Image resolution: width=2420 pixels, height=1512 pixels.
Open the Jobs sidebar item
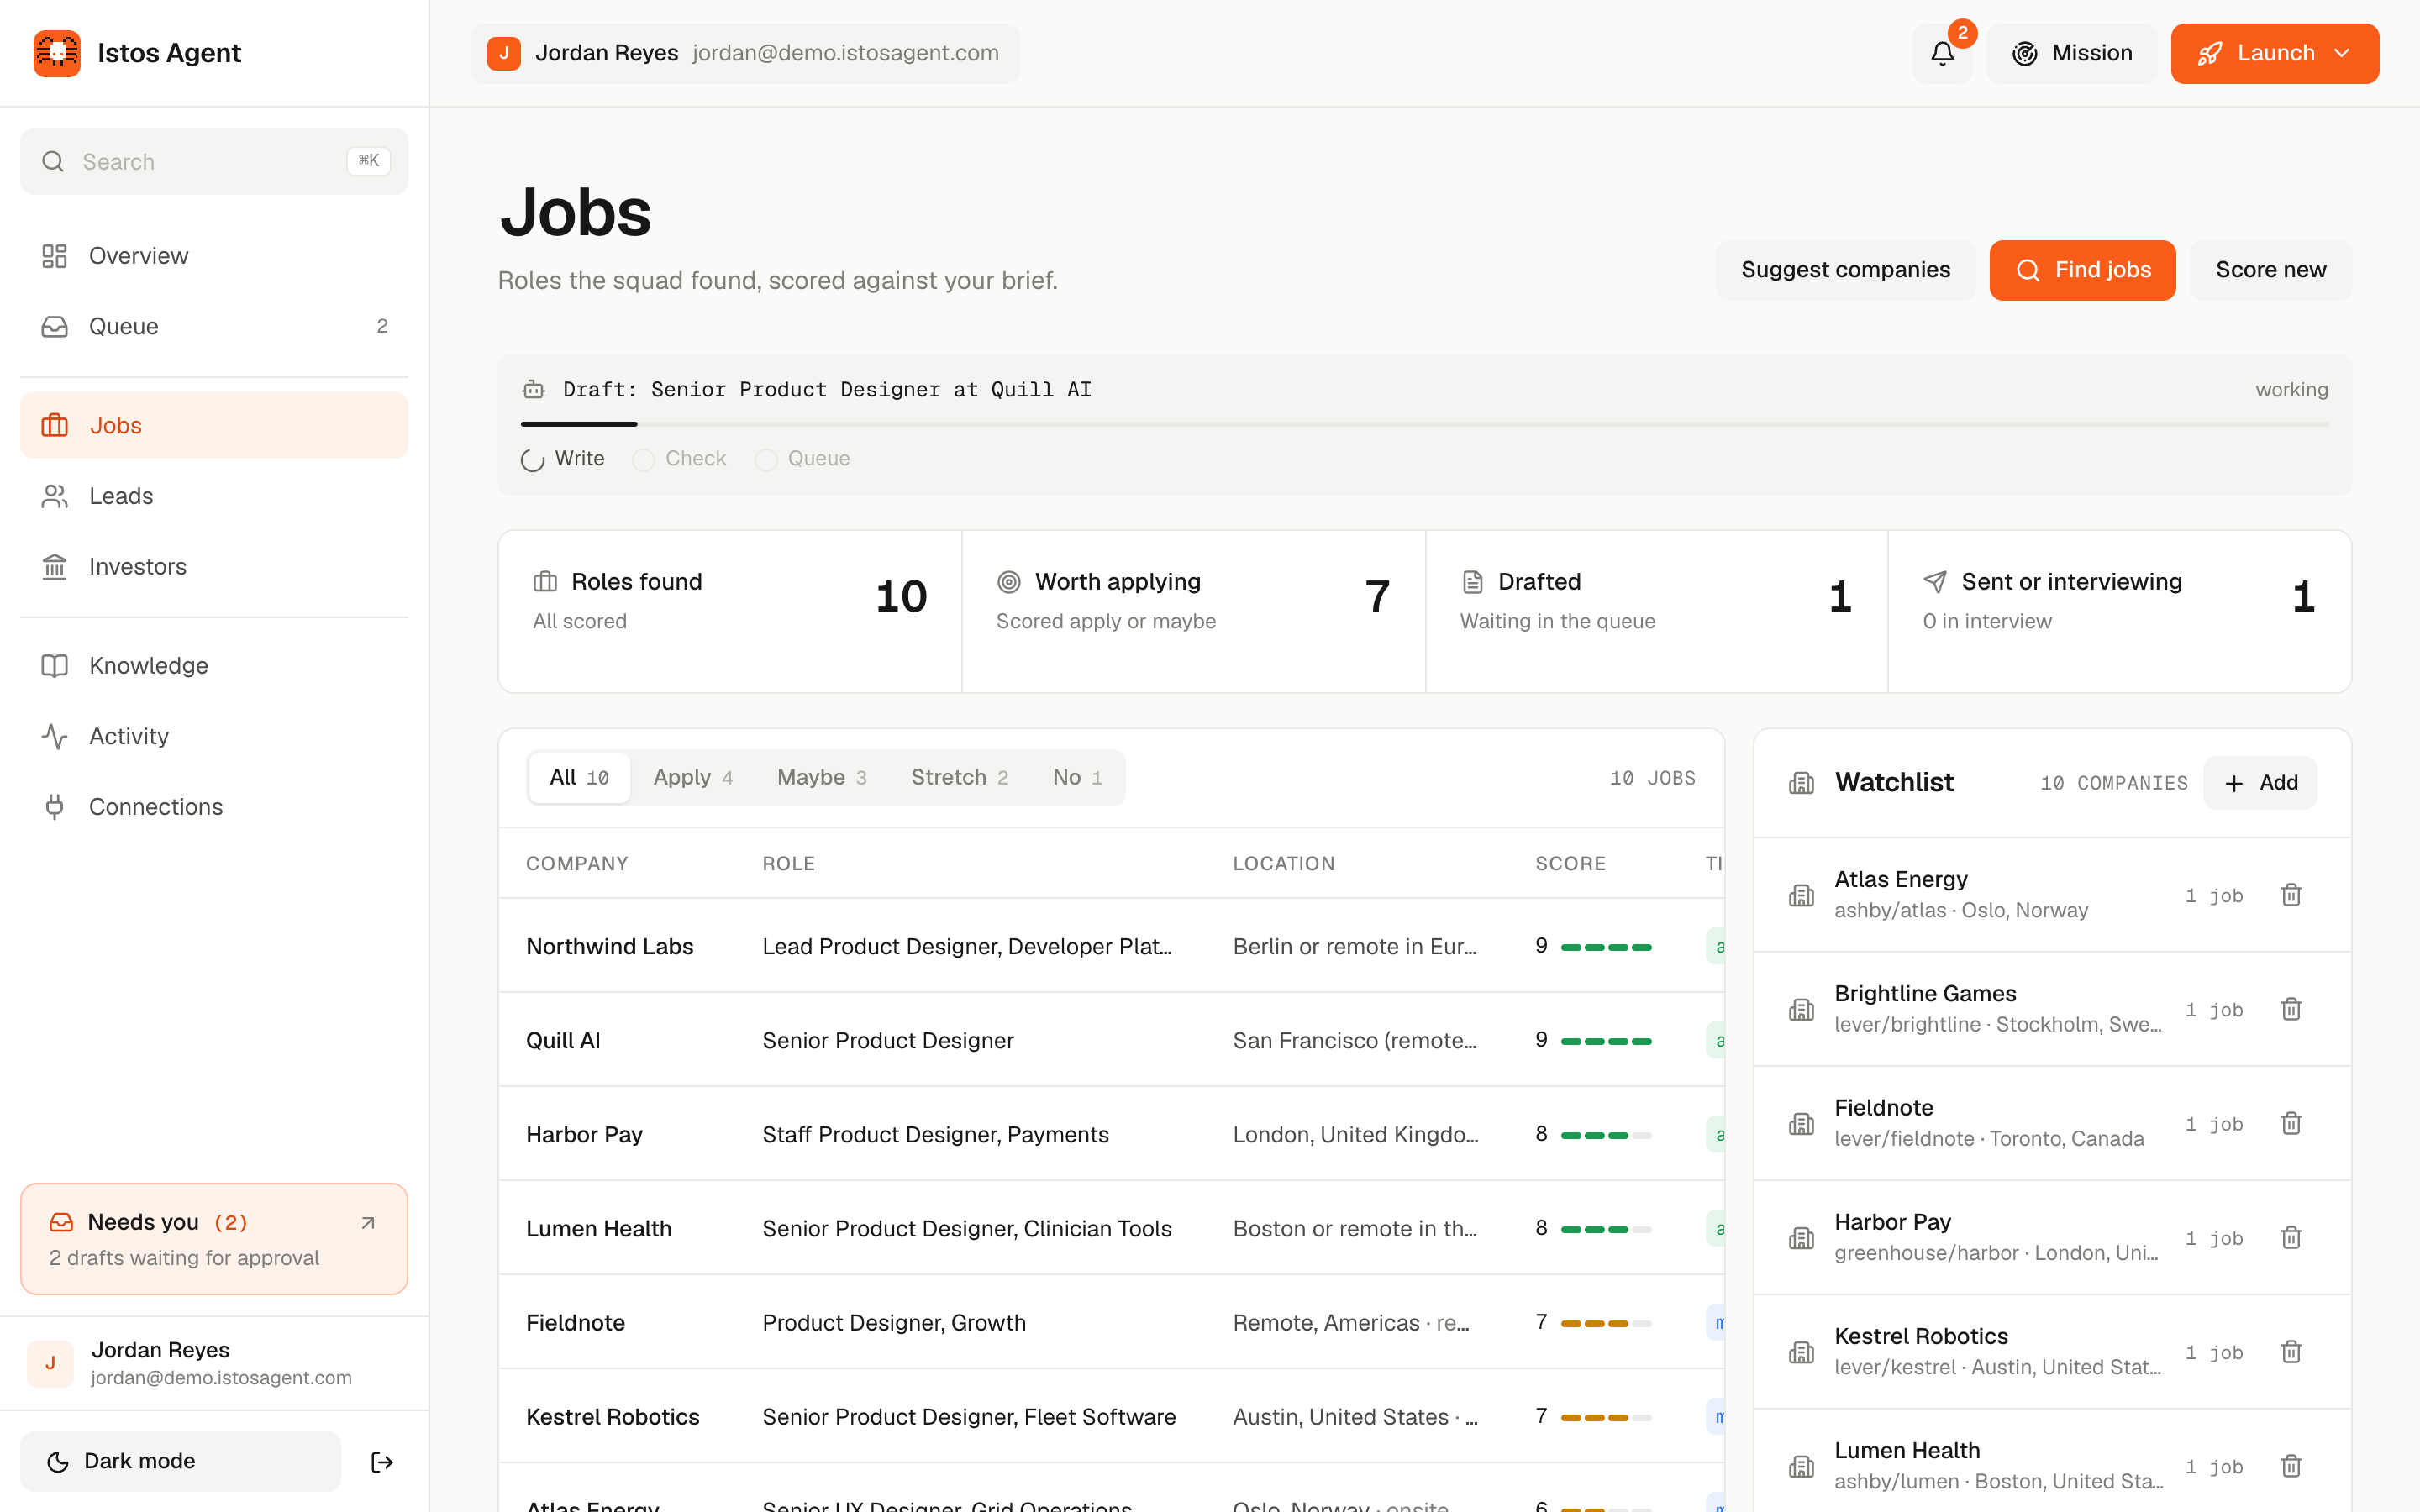(214, 425)
